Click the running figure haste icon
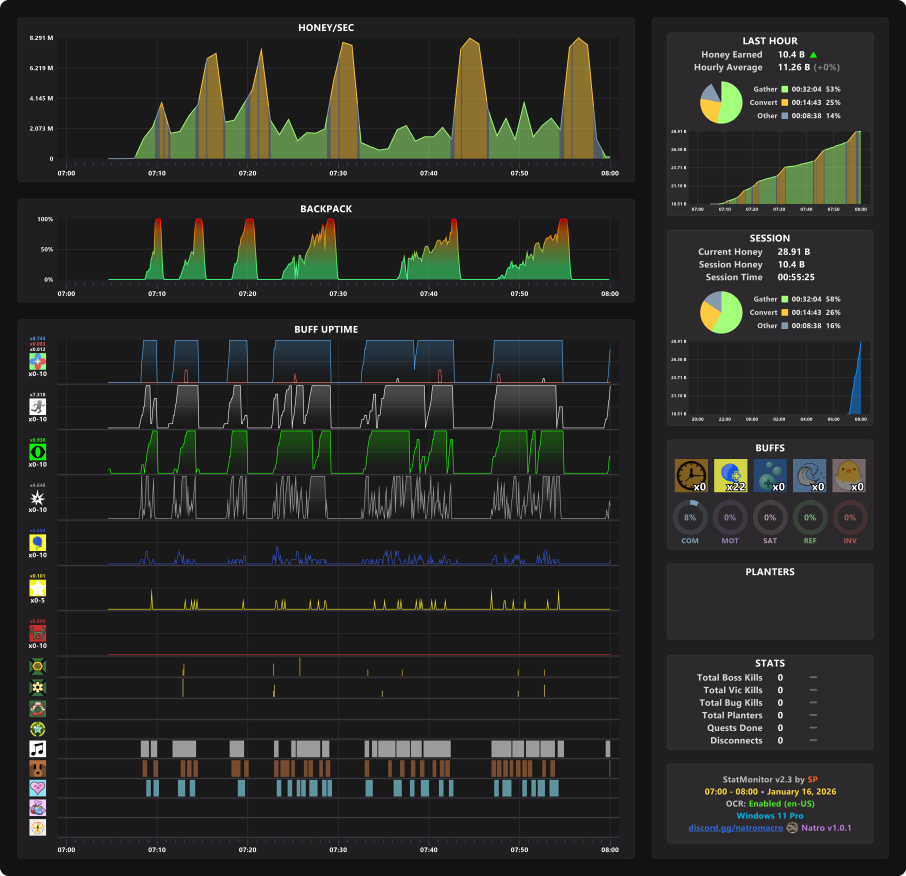The image size is (906, 876). click(38, 407)
